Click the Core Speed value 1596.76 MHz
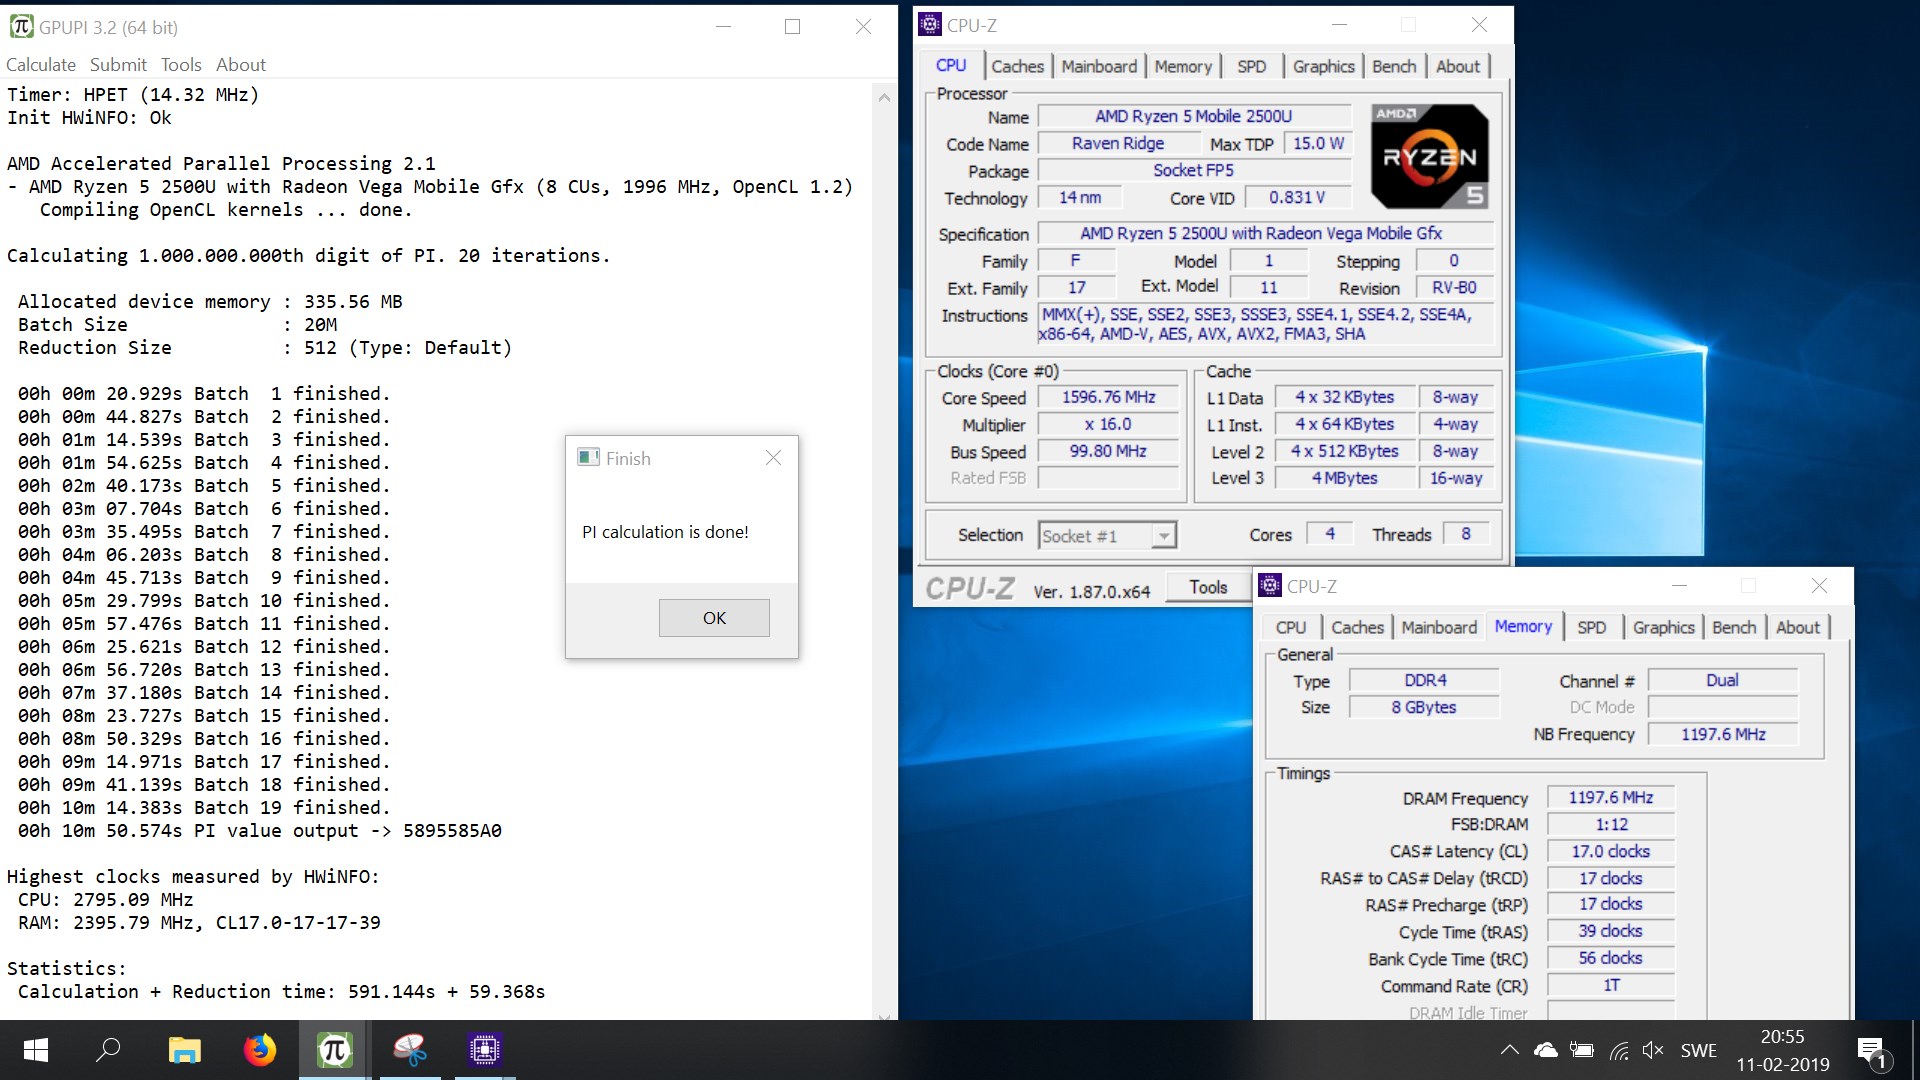This screenshot has height=1080, width=1920. click(x=1108, y=397)
